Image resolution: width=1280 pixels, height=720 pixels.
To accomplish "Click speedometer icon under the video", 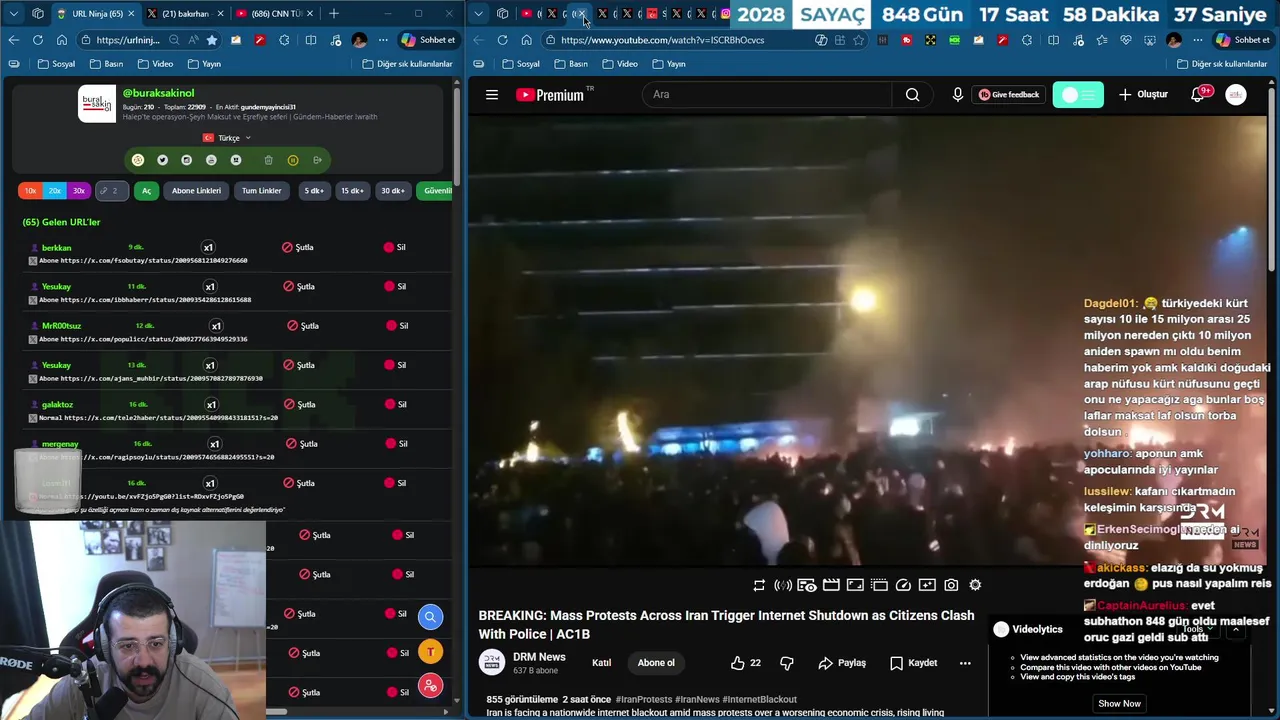I will pos(903,585).
